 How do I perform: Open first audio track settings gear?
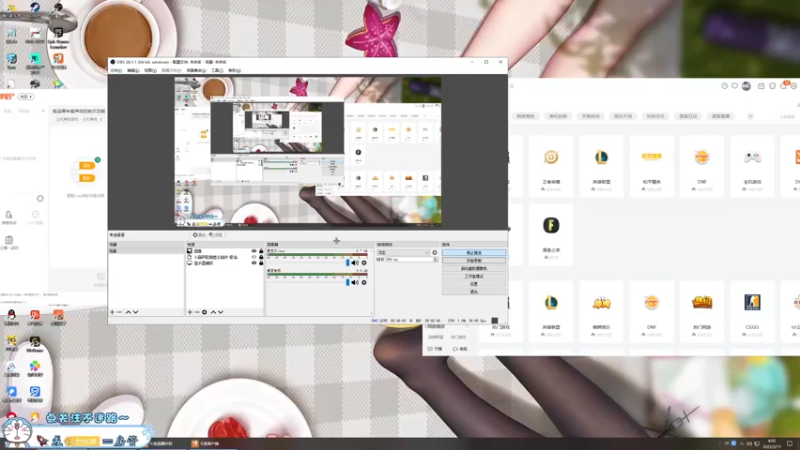[364, 263]
